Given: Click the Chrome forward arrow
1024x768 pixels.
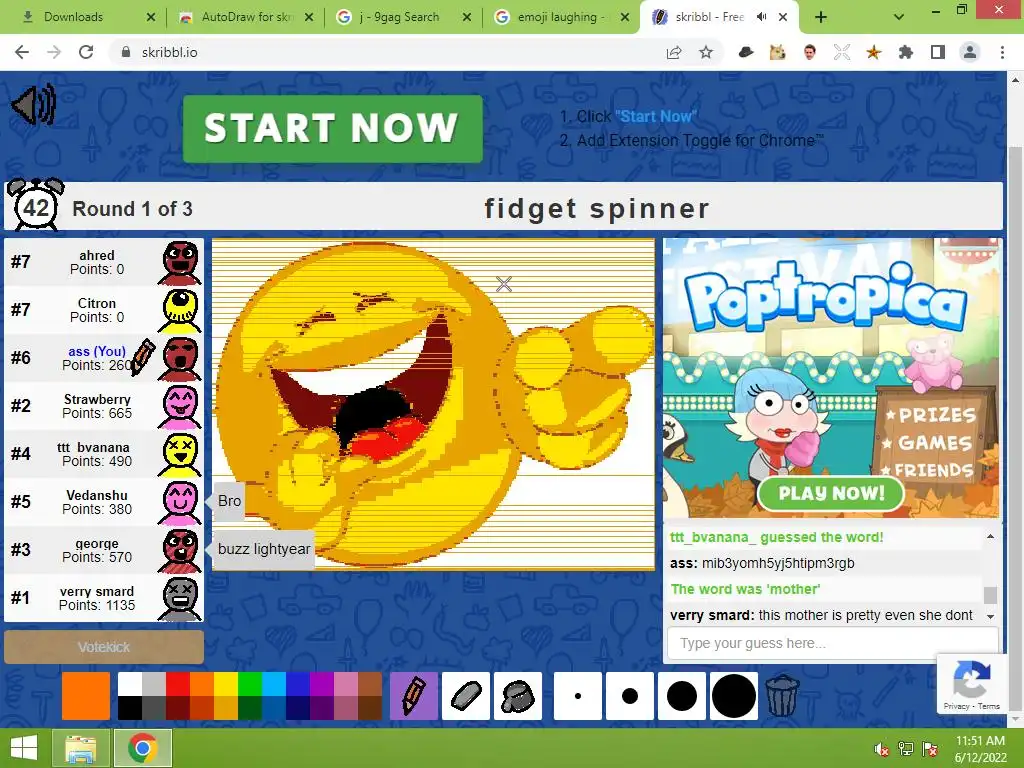Looking at the screenshot, I should coord(54,52).
